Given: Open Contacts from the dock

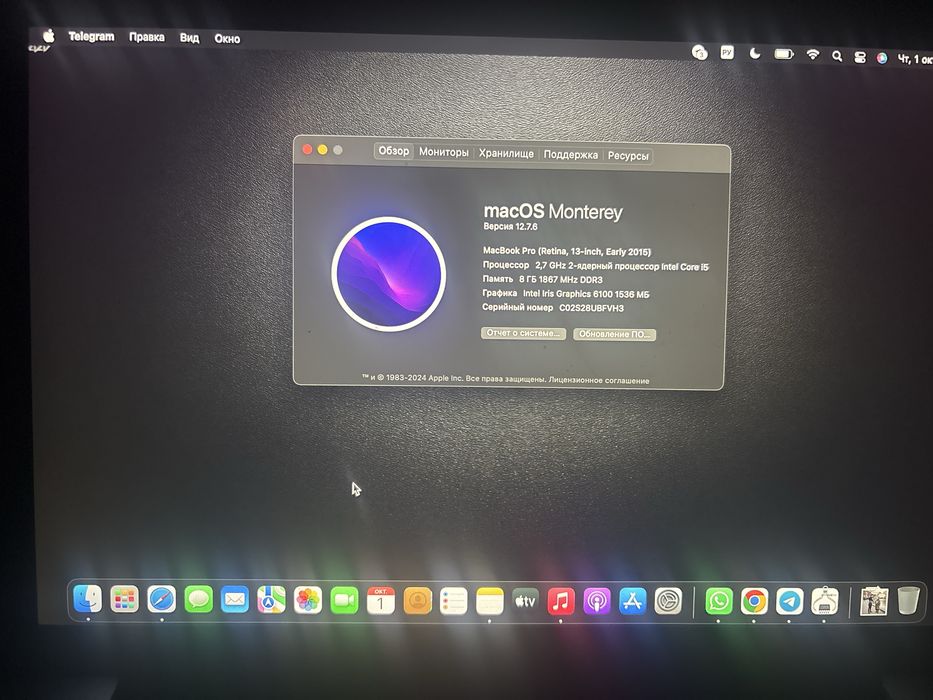Looking at the screenshot, I should [x=418, y=601].
